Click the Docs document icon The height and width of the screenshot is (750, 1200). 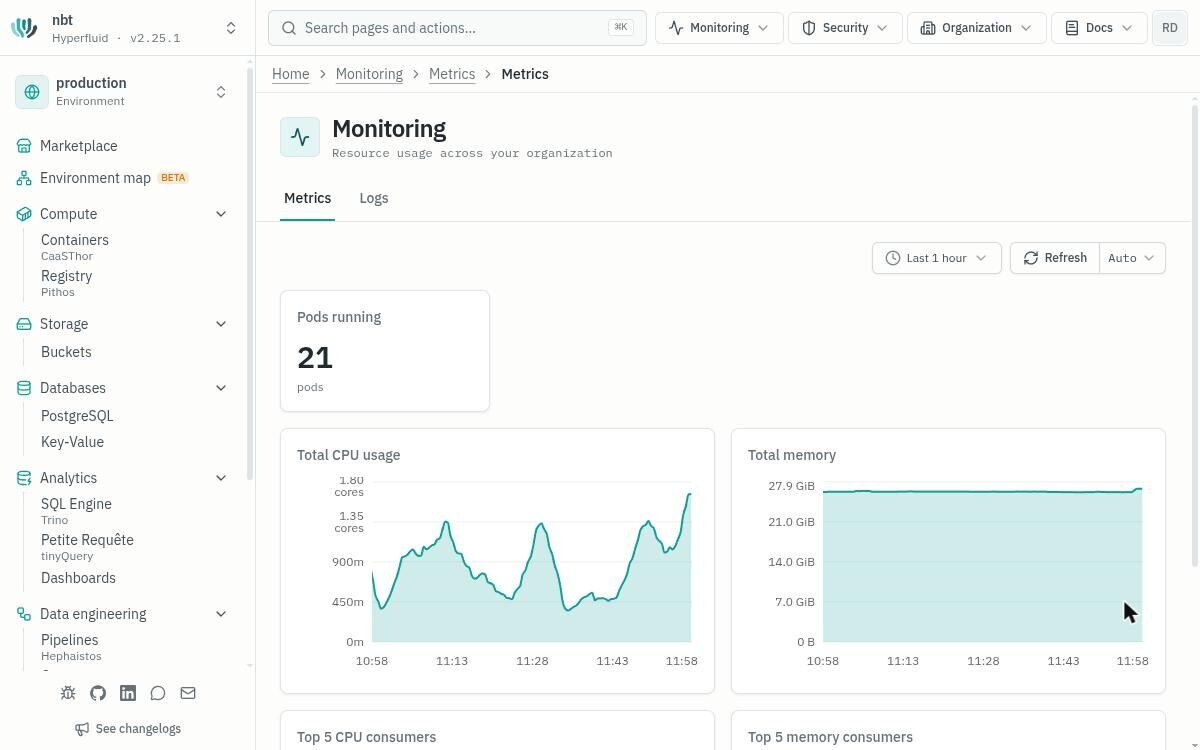1072,28
